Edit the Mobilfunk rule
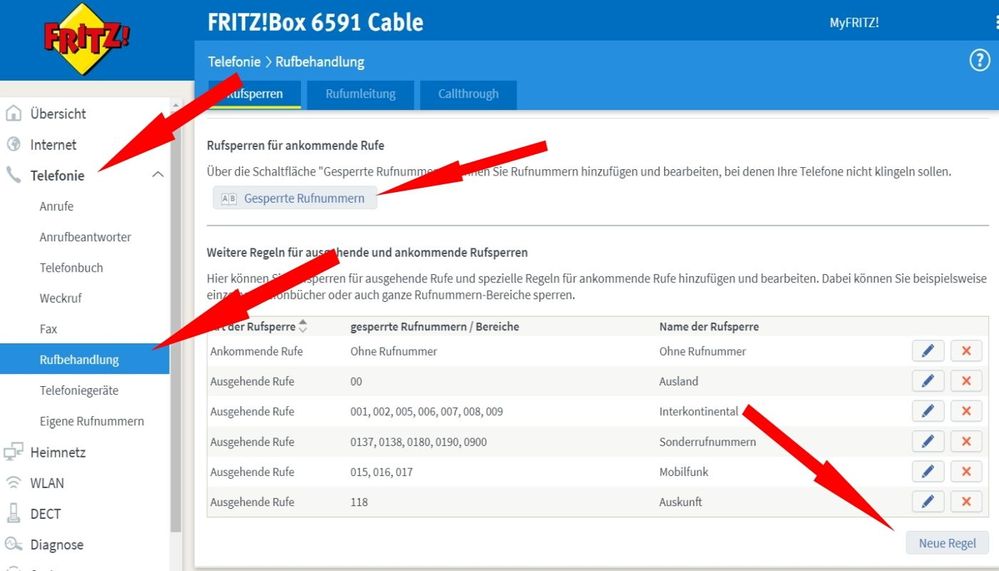 tap(928, 472)
